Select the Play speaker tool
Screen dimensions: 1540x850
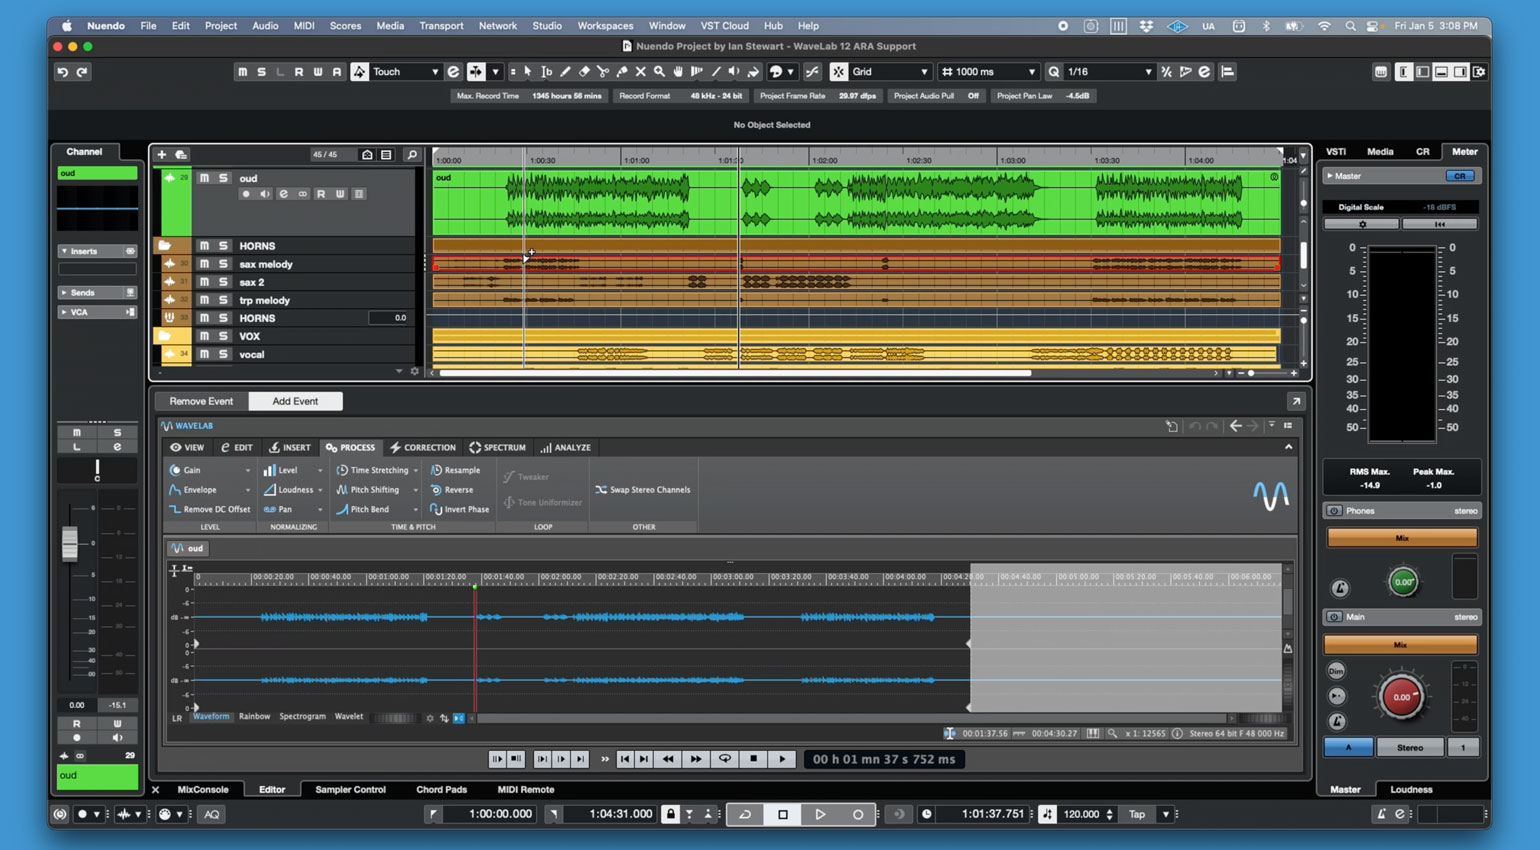click(735, 72)
